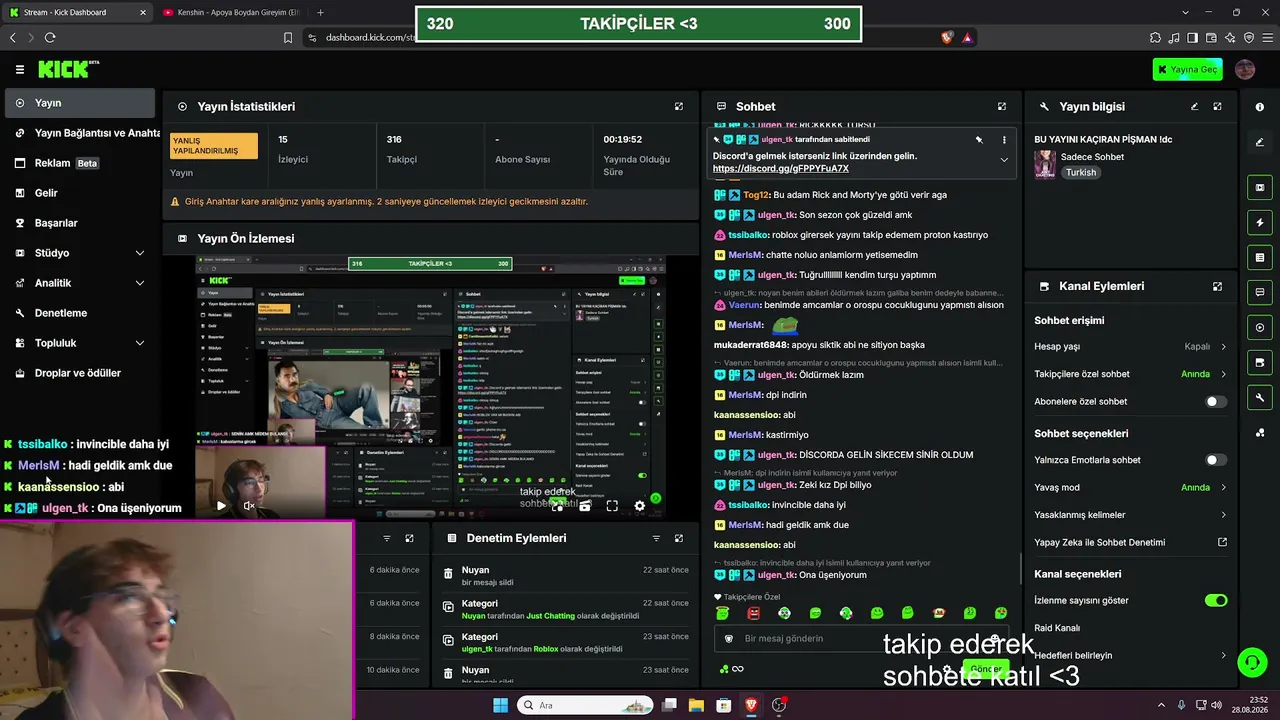Toggle the chat bubble widget in right sidebar
1280x720 pixels.
coord(1260,292)
